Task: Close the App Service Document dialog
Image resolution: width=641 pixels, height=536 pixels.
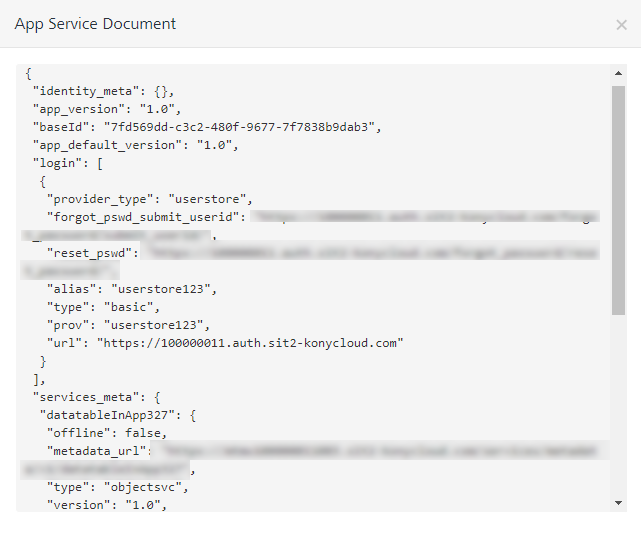Action: [621, 24]
